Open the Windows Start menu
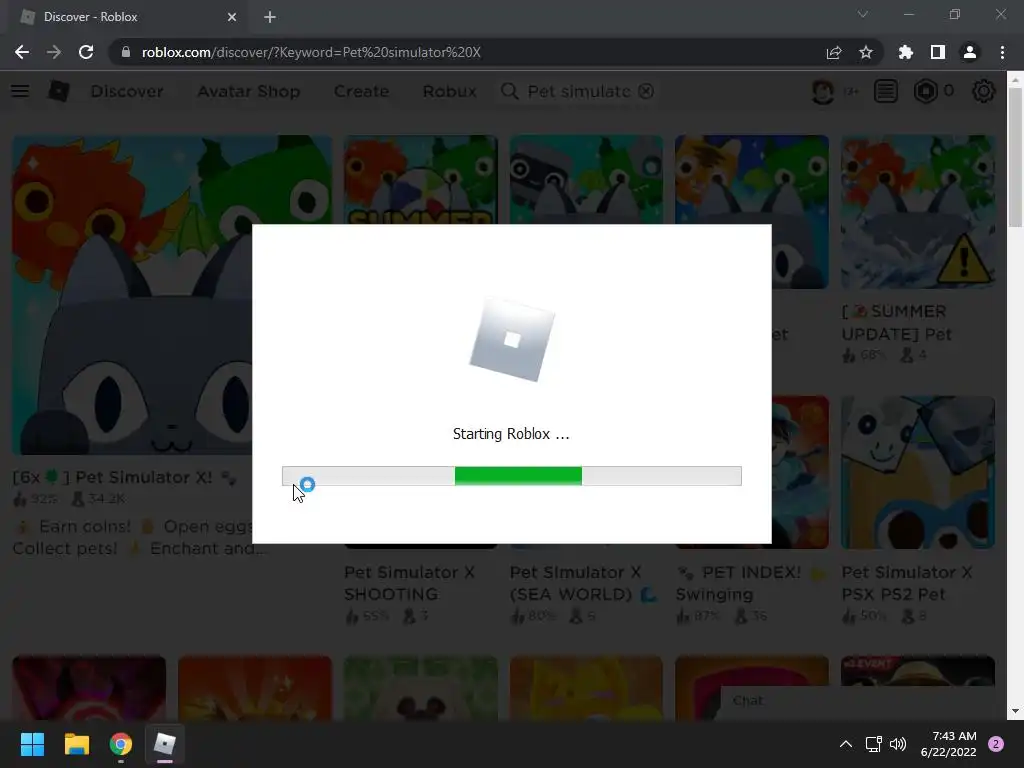Screen dimensions: 1024x768 [x=32, y=744]
